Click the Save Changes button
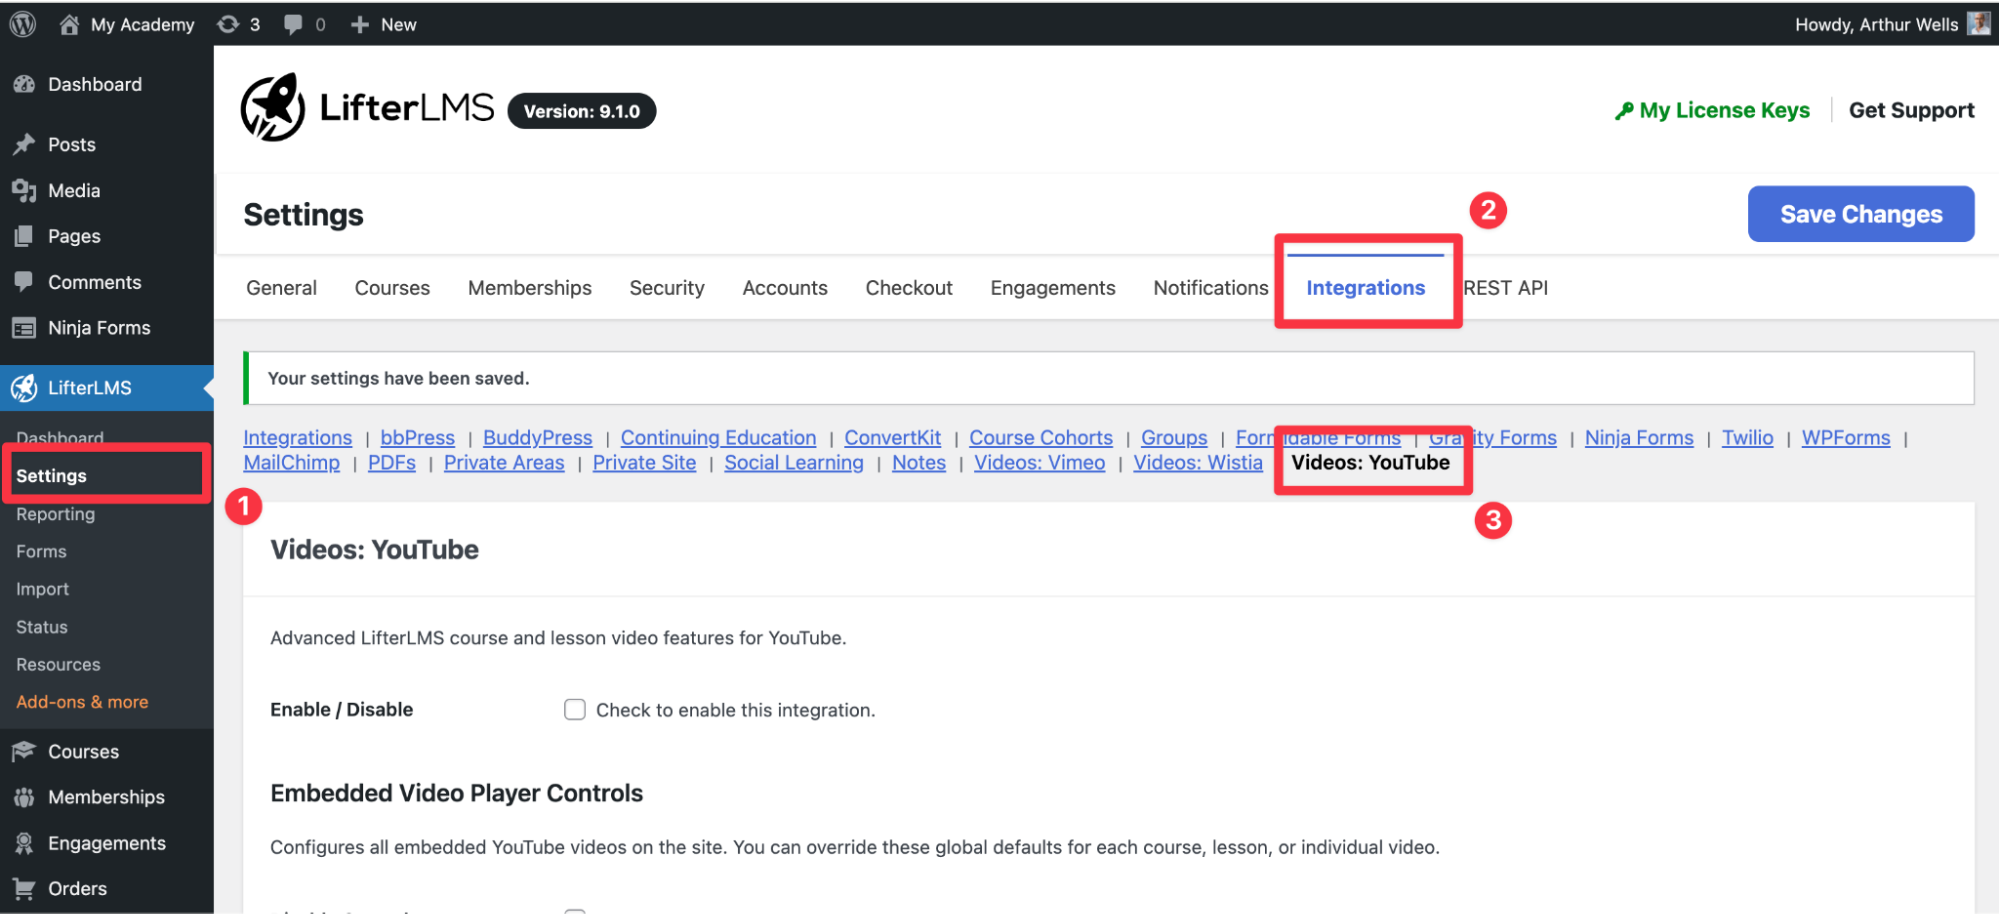Viewport: 1999px width, 914px height. (x=1860, y=214)
